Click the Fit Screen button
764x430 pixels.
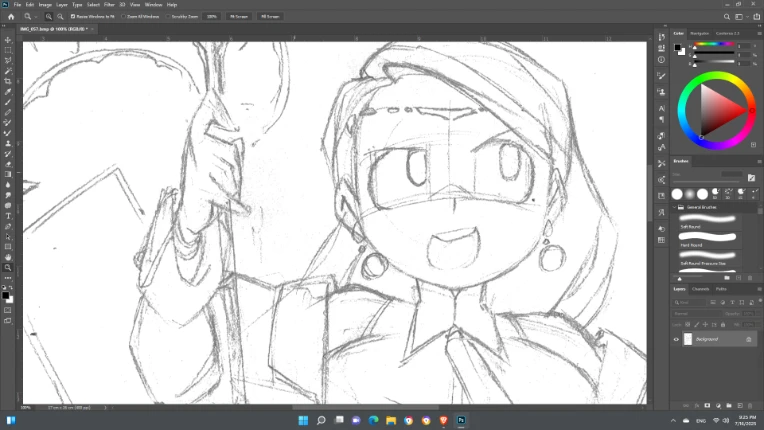tap(239, 17)
